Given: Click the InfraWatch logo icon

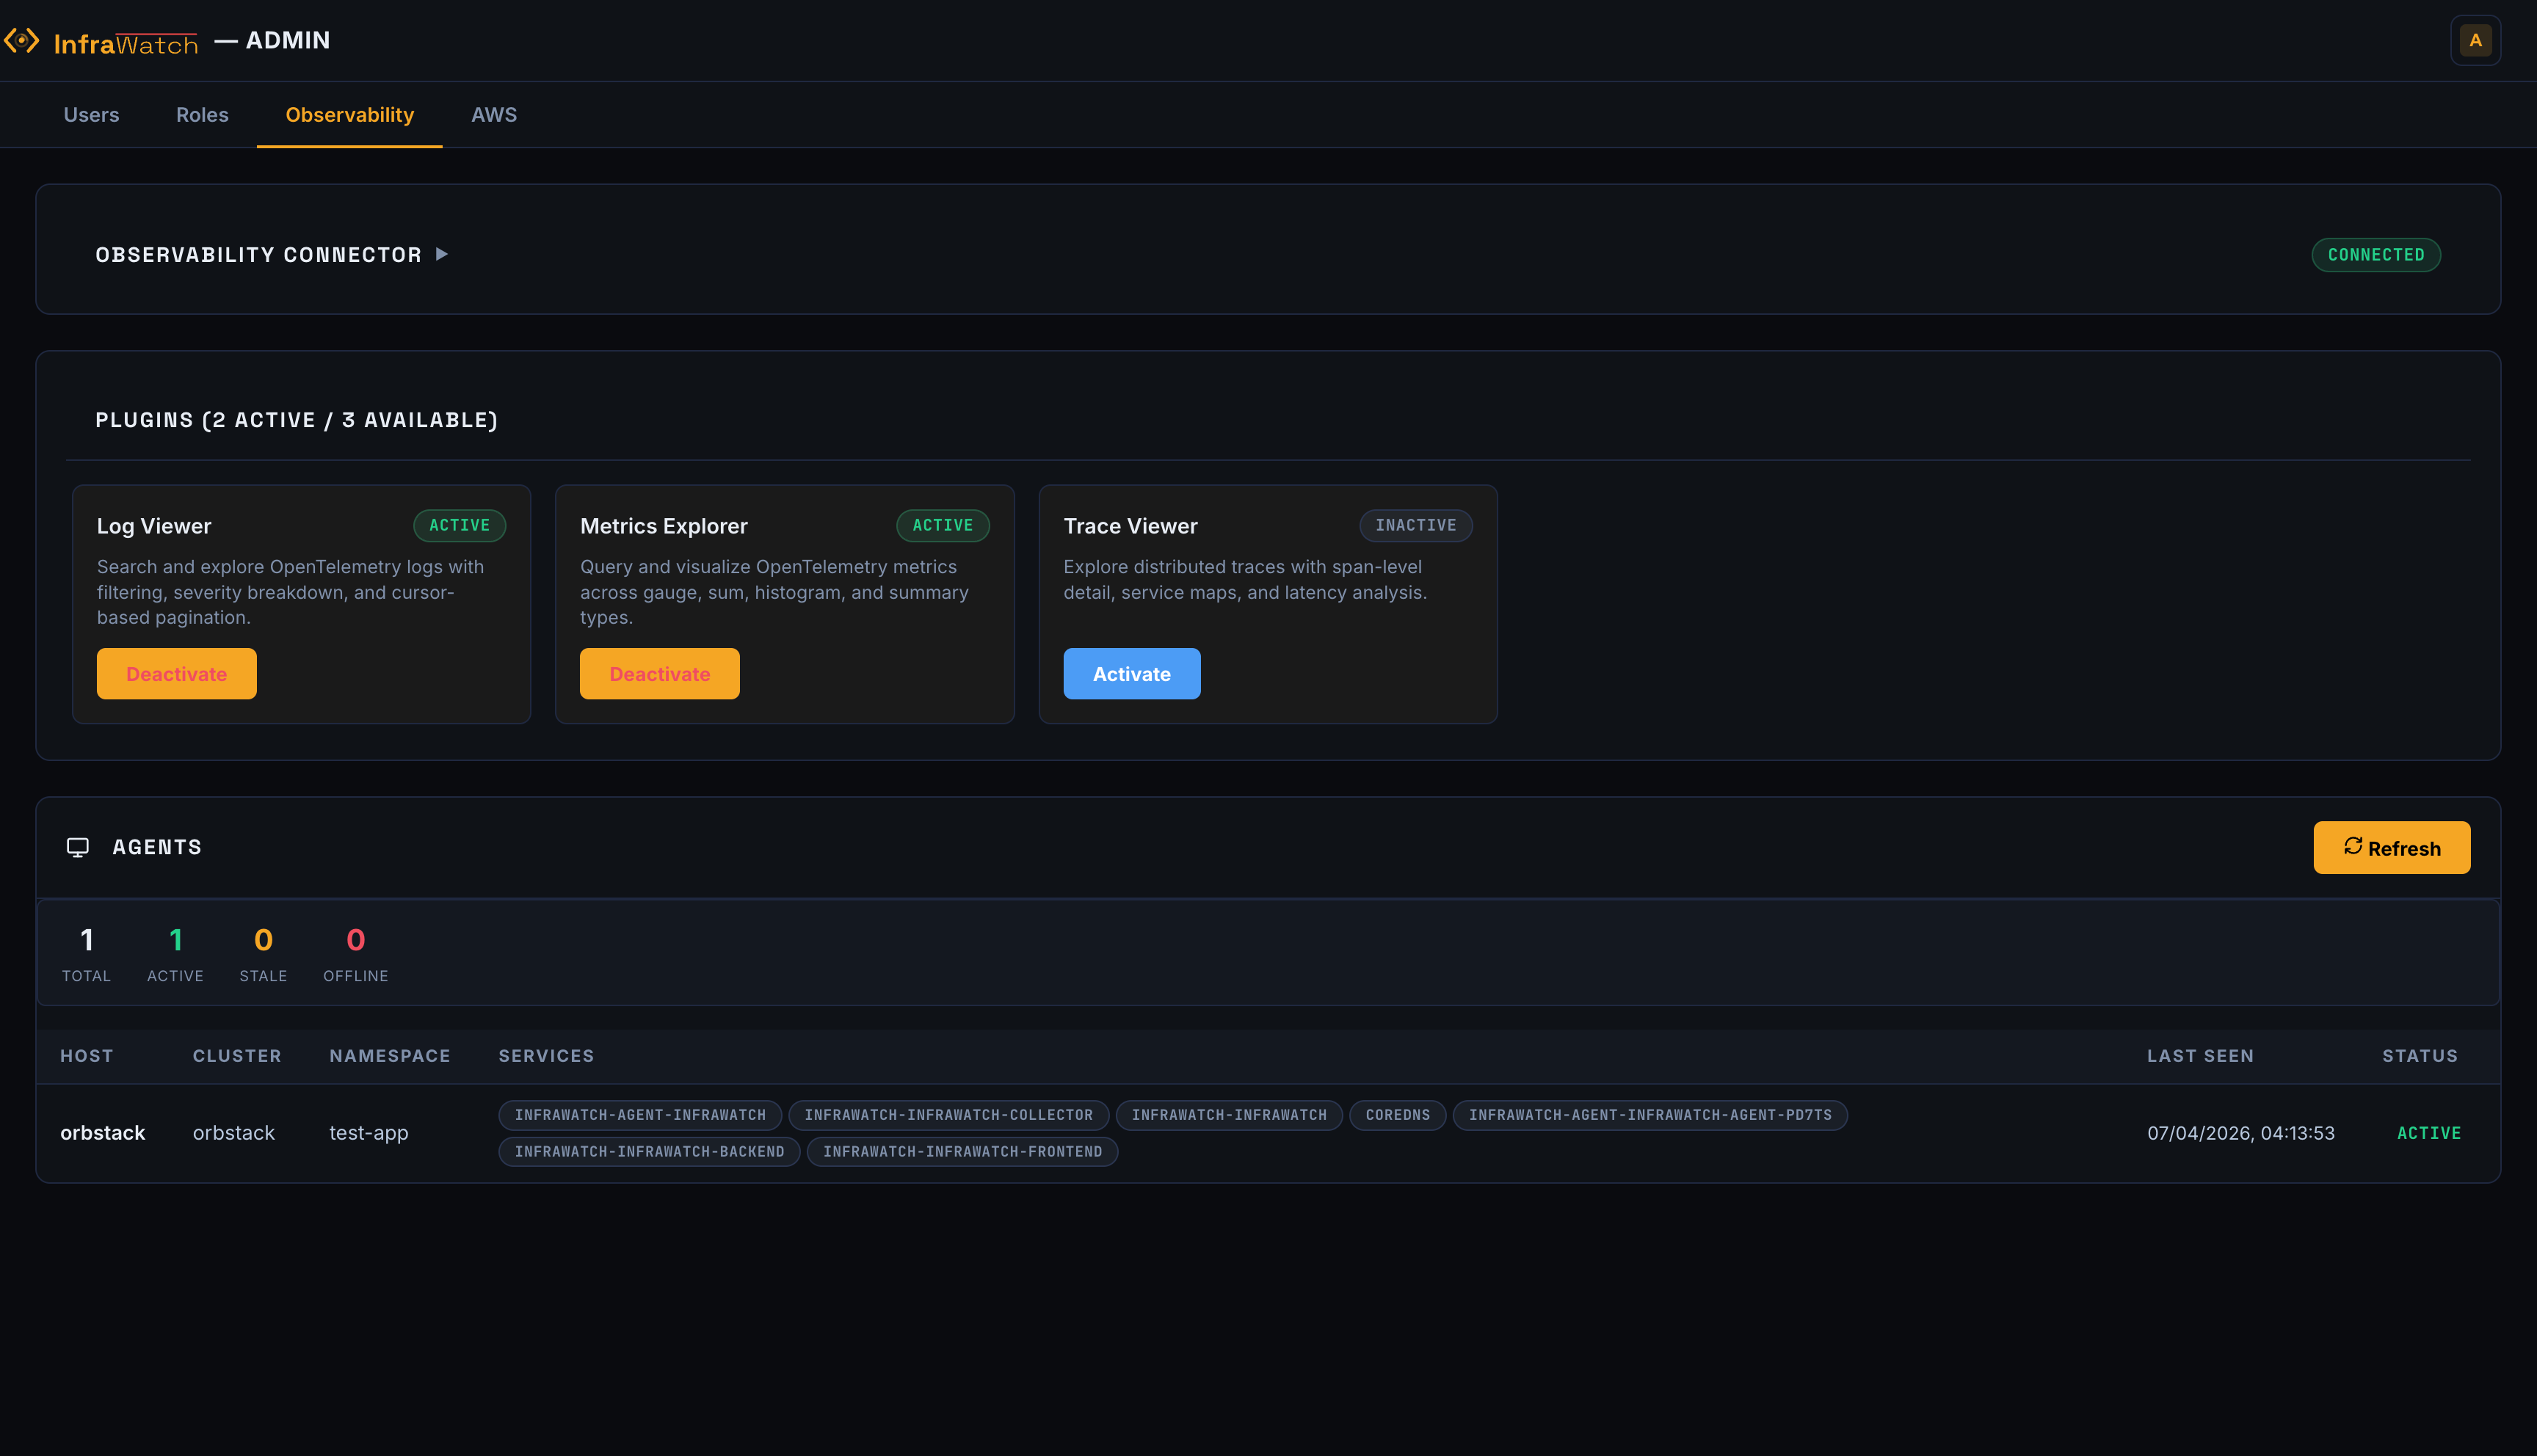Looking at the screenshot, I should 21,40.
